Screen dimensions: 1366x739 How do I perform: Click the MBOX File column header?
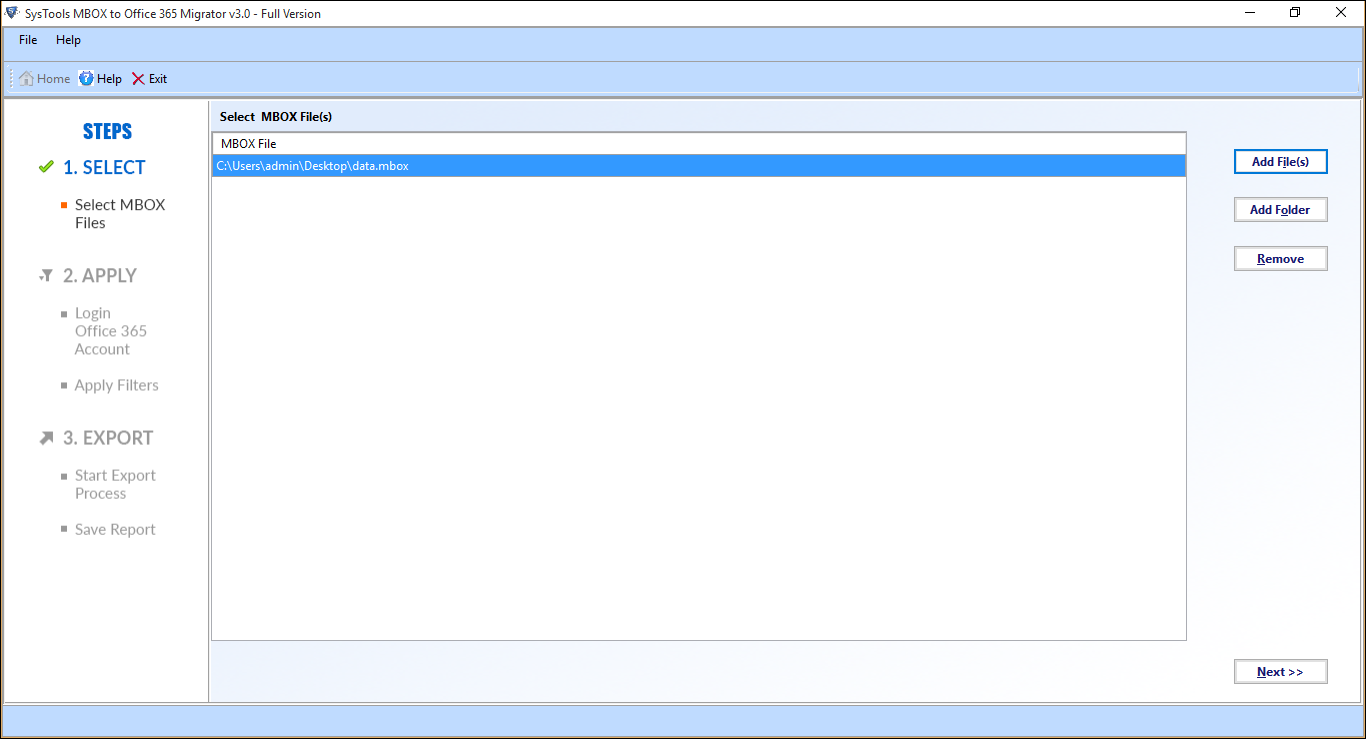coord(699,144)
